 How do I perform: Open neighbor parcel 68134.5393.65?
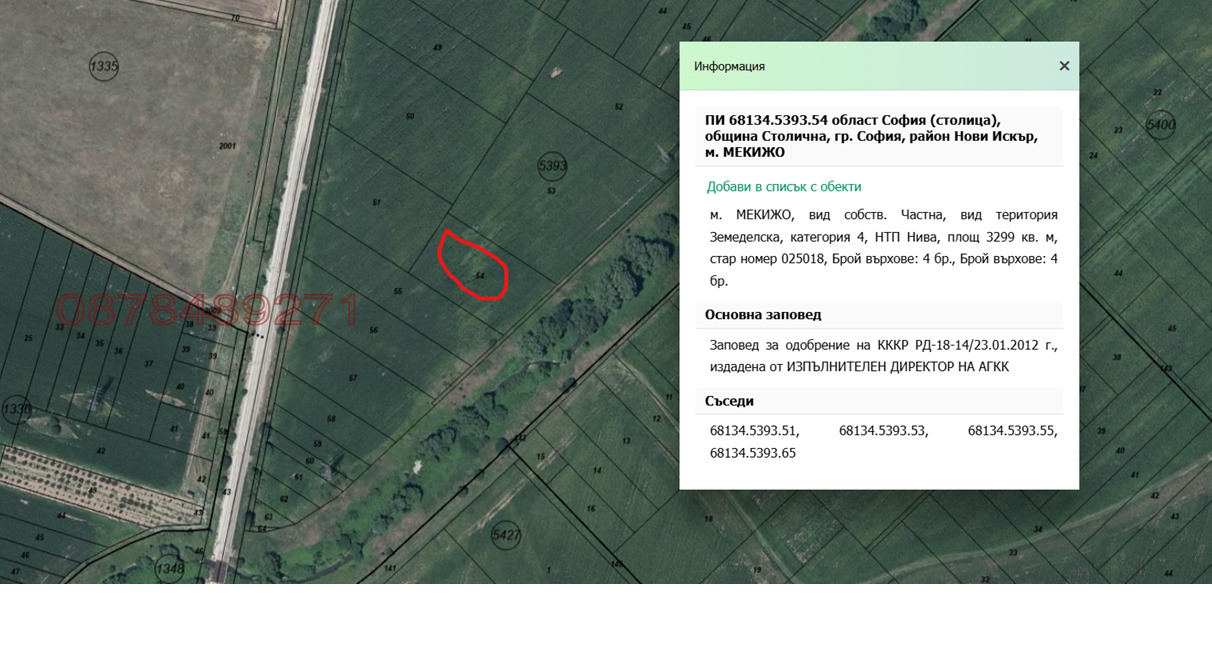pyautogui.click(x=753, y=453)
